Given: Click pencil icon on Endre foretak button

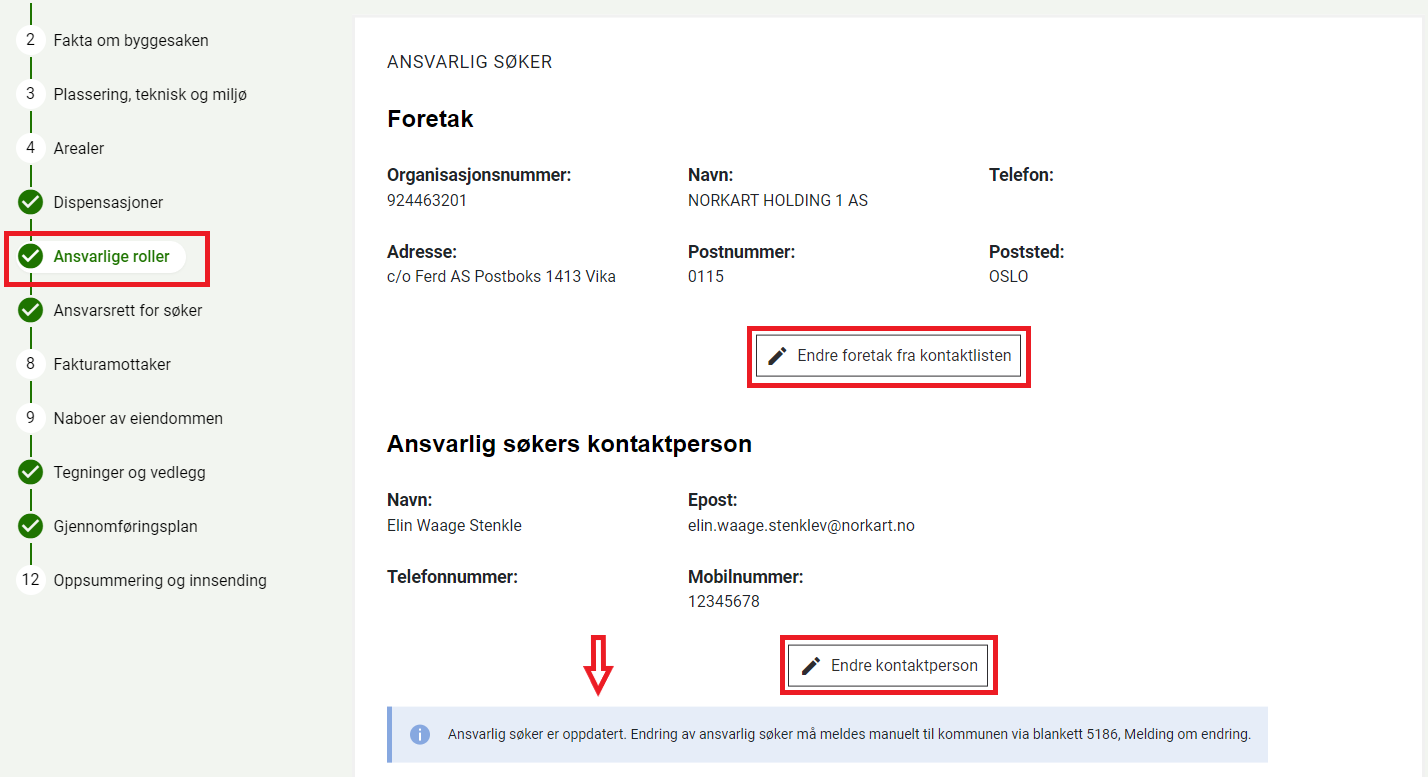Looking at the screenshot, I should (x=777, y=356).
